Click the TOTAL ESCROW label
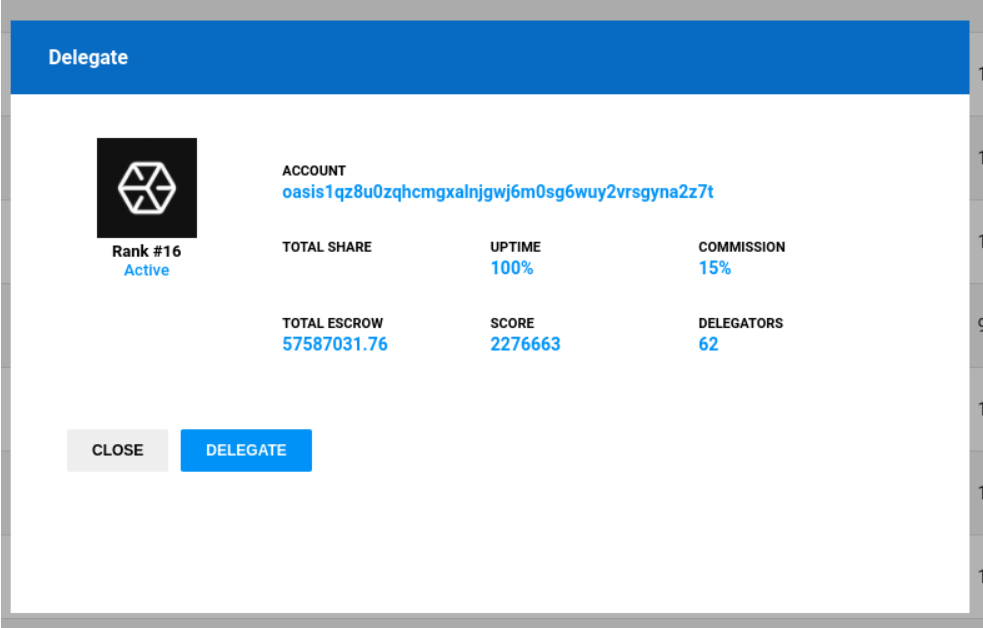 point(332,323)
